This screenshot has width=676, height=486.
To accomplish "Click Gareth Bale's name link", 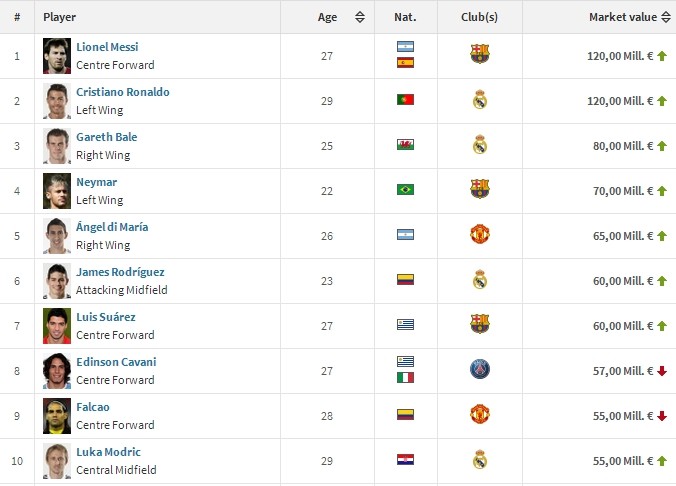I will coord(106,137).
